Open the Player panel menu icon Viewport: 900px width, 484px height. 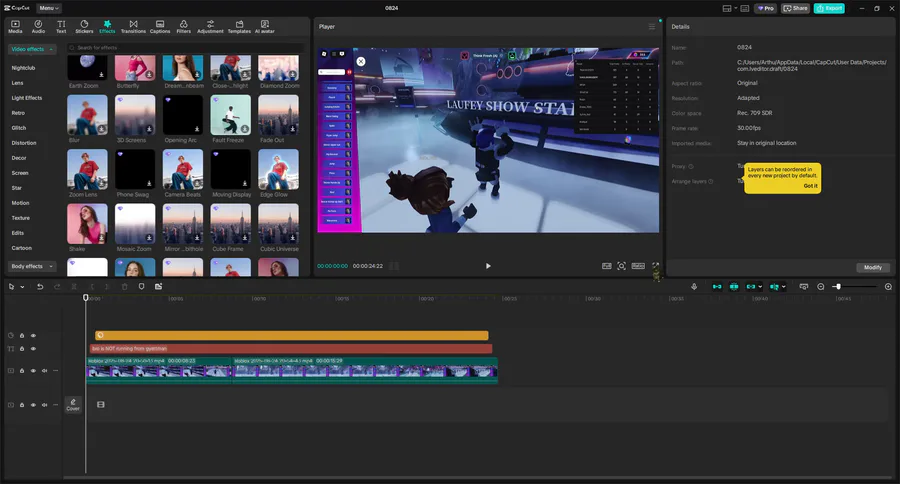[651, 26]
